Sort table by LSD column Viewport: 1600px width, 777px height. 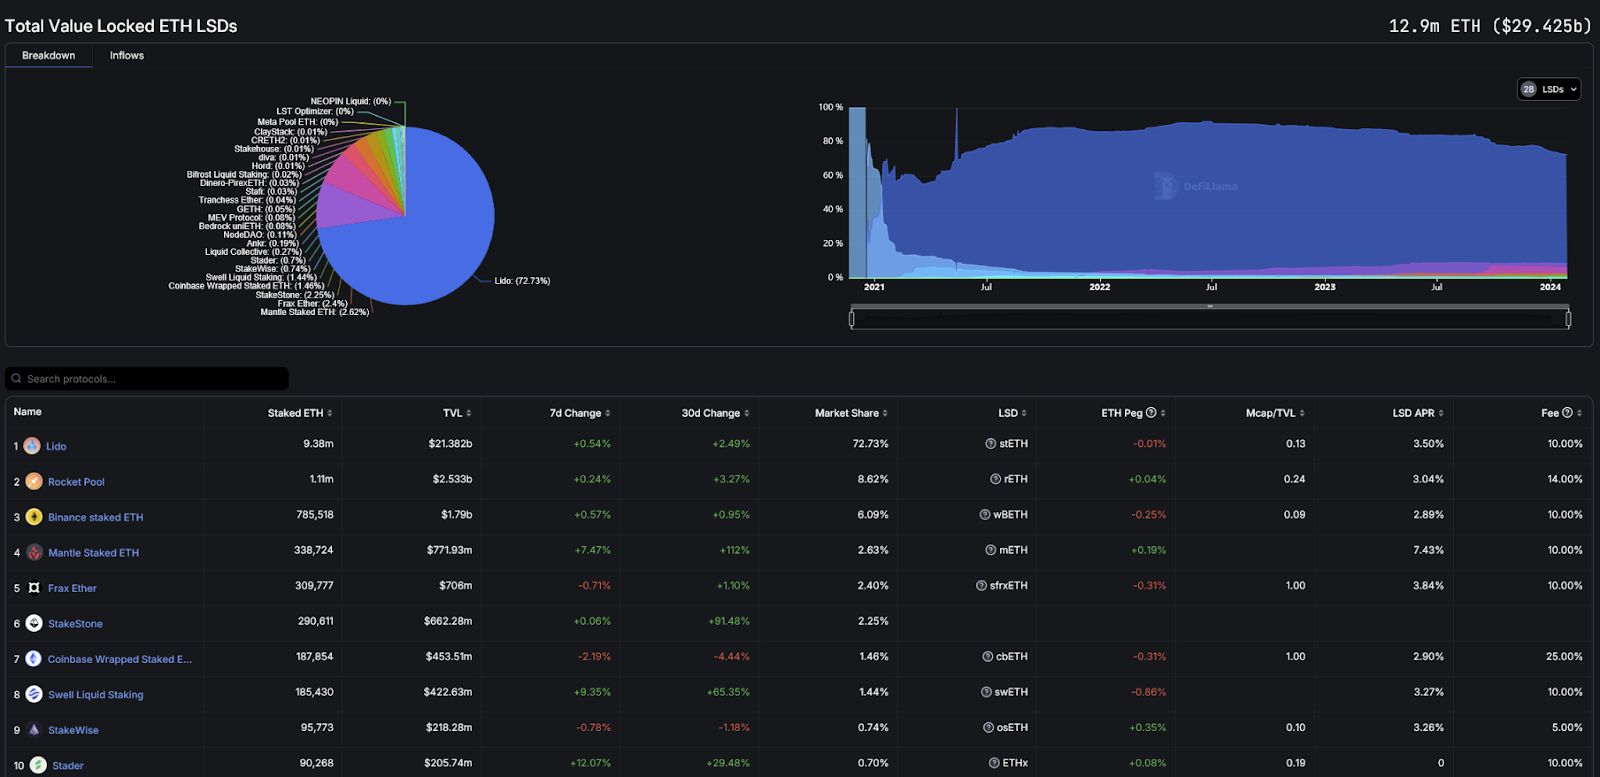click(x=1012, y=413)
